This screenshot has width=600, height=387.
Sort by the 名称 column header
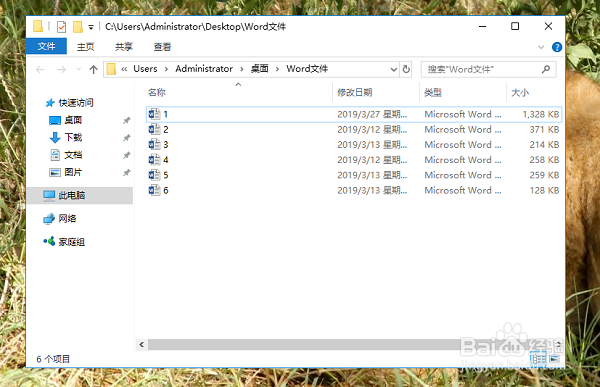[157, 92]
